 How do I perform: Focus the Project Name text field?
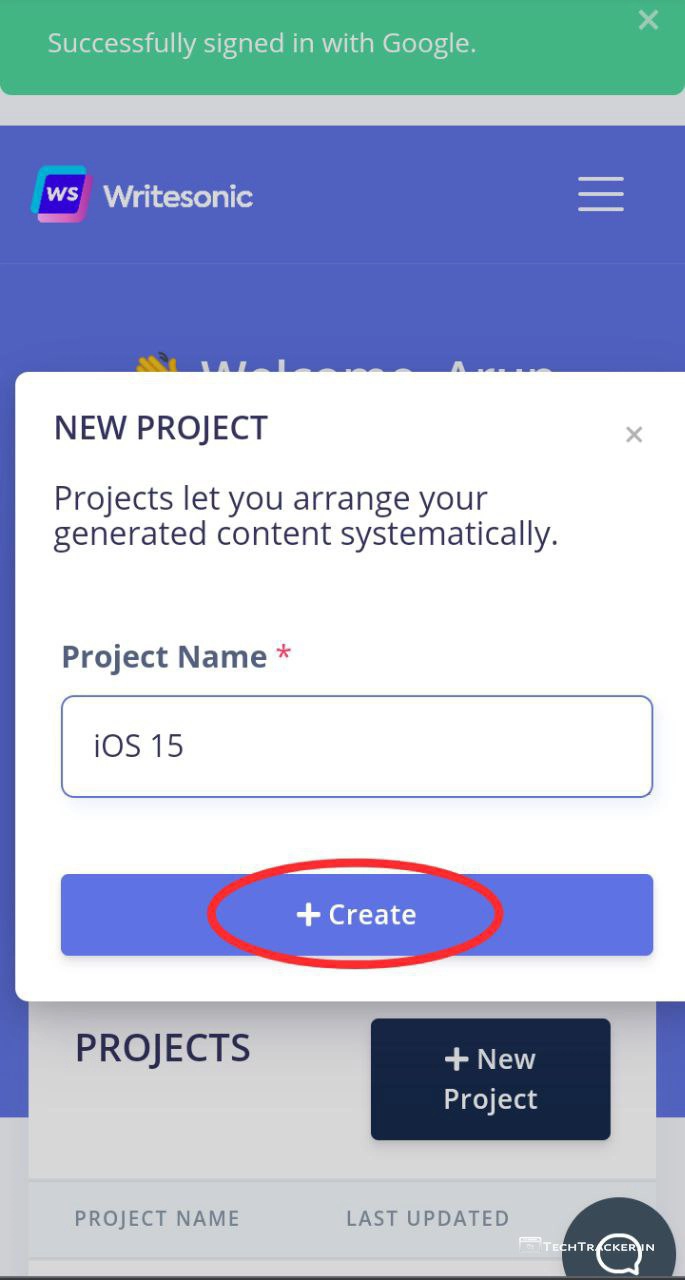[x=357, y=746]
